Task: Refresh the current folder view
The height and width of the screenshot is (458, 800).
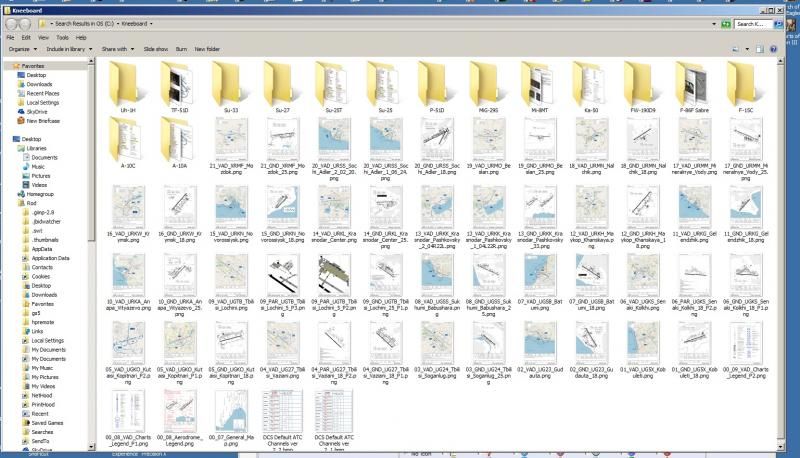Action: (726, 24)
